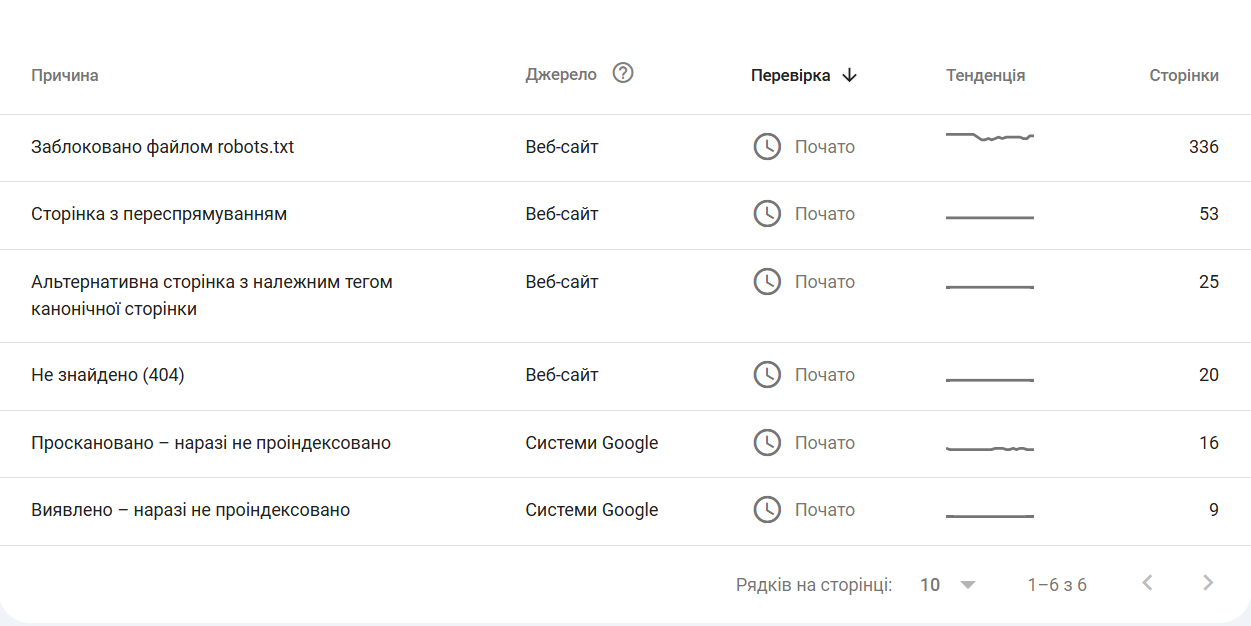Click clock icon in redirect page row
This screenshot has width=1251, height=626.
pyautogui.click(x=767, y=214)
